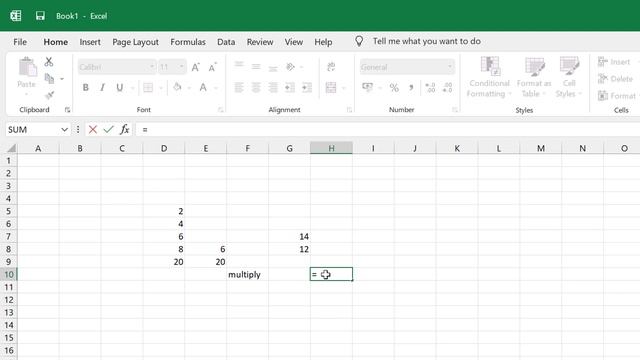640x360 pixels.
Task: Switch to the Page Layout tab
Action: 136,42
